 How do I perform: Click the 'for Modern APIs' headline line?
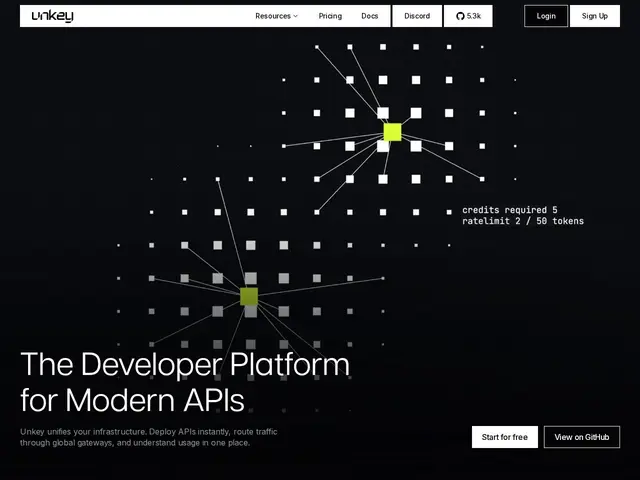coord(132,400)
